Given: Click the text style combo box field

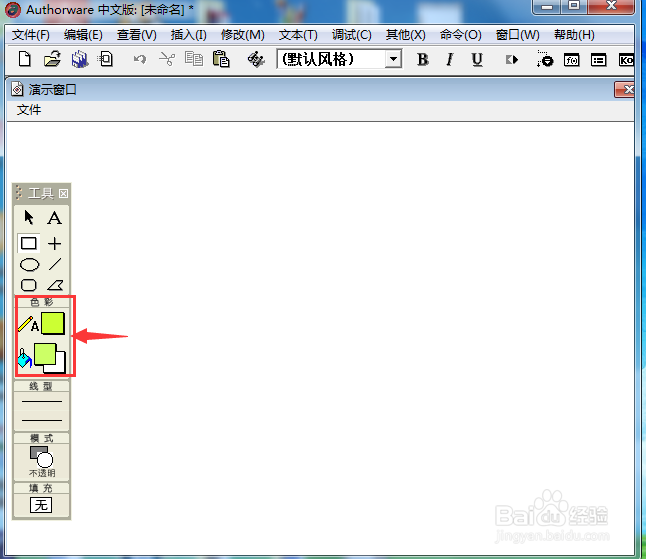Looking at the screenshot, I should click(x=339, y=59).
